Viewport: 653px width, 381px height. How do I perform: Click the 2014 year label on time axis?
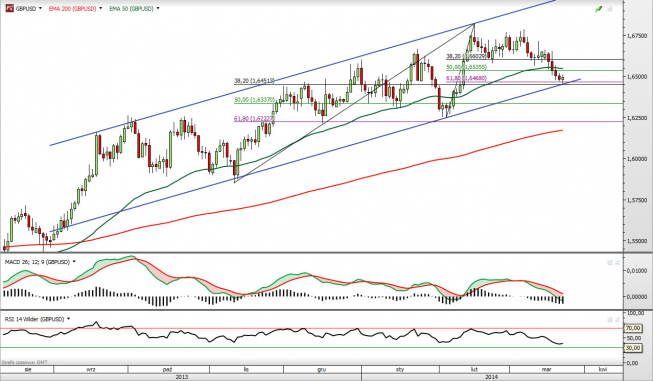491,377
